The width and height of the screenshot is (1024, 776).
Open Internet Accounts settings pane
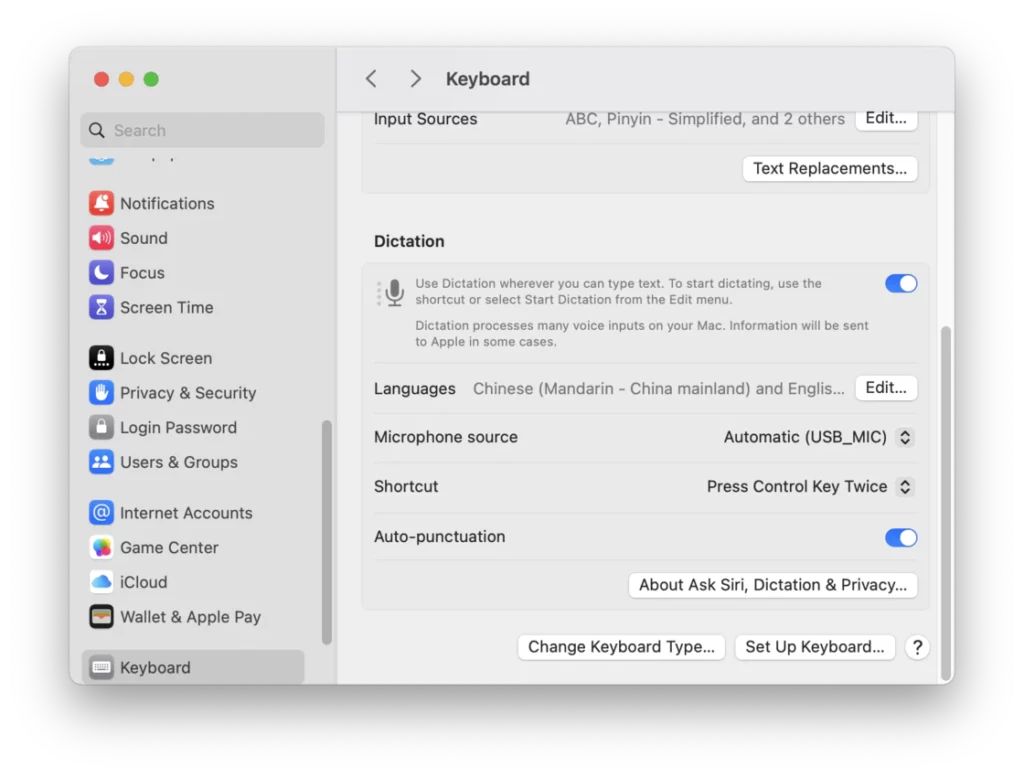coord(185,513)
